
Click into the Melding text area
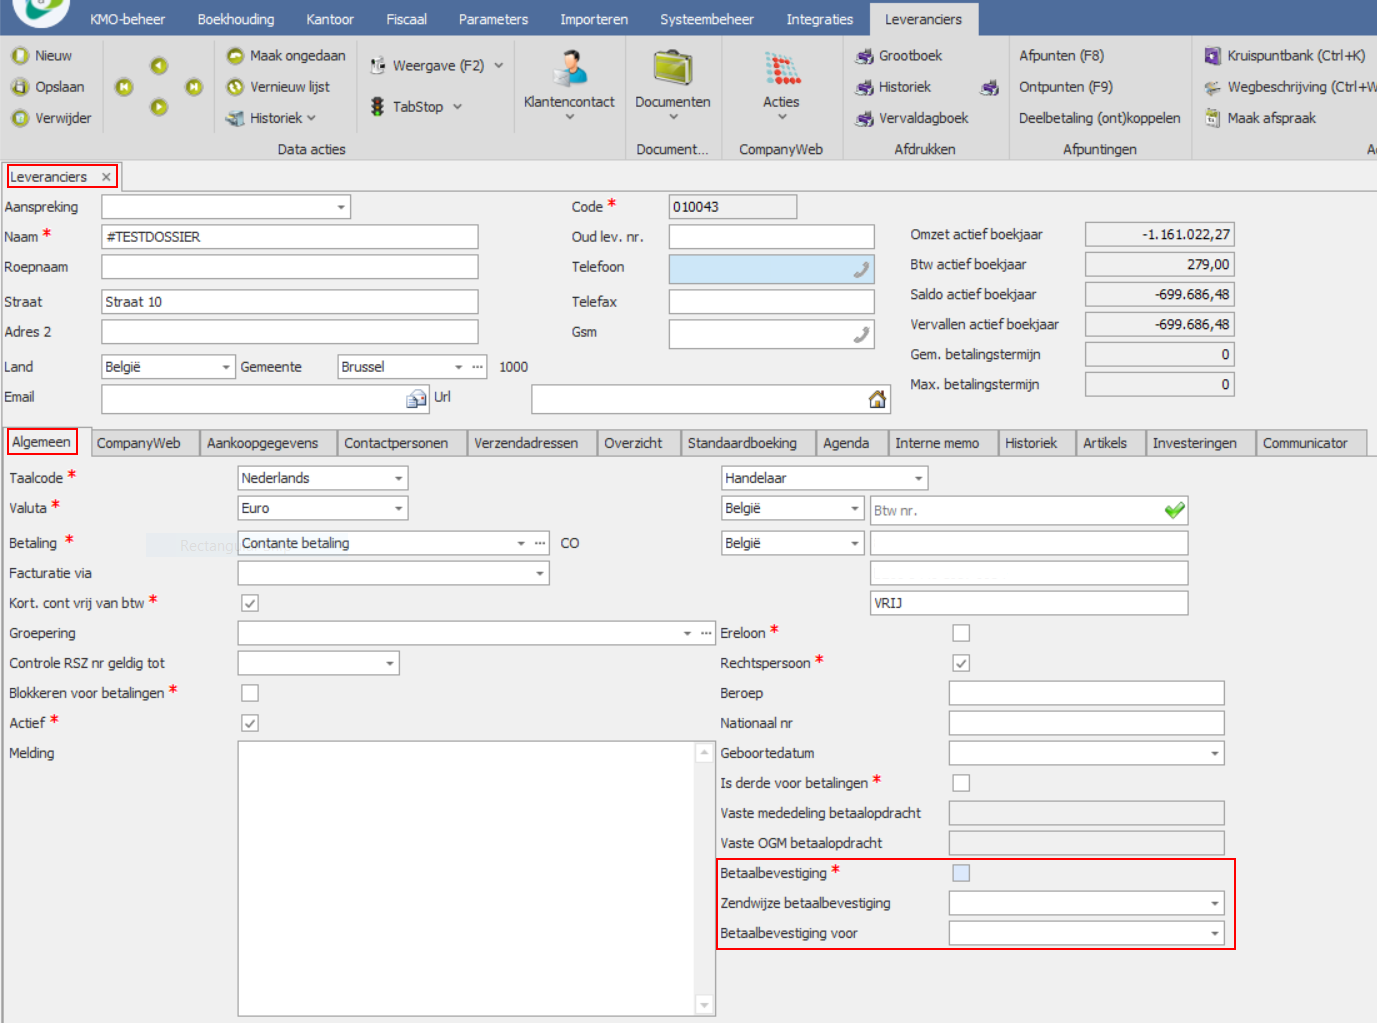(x=466, y=878)
